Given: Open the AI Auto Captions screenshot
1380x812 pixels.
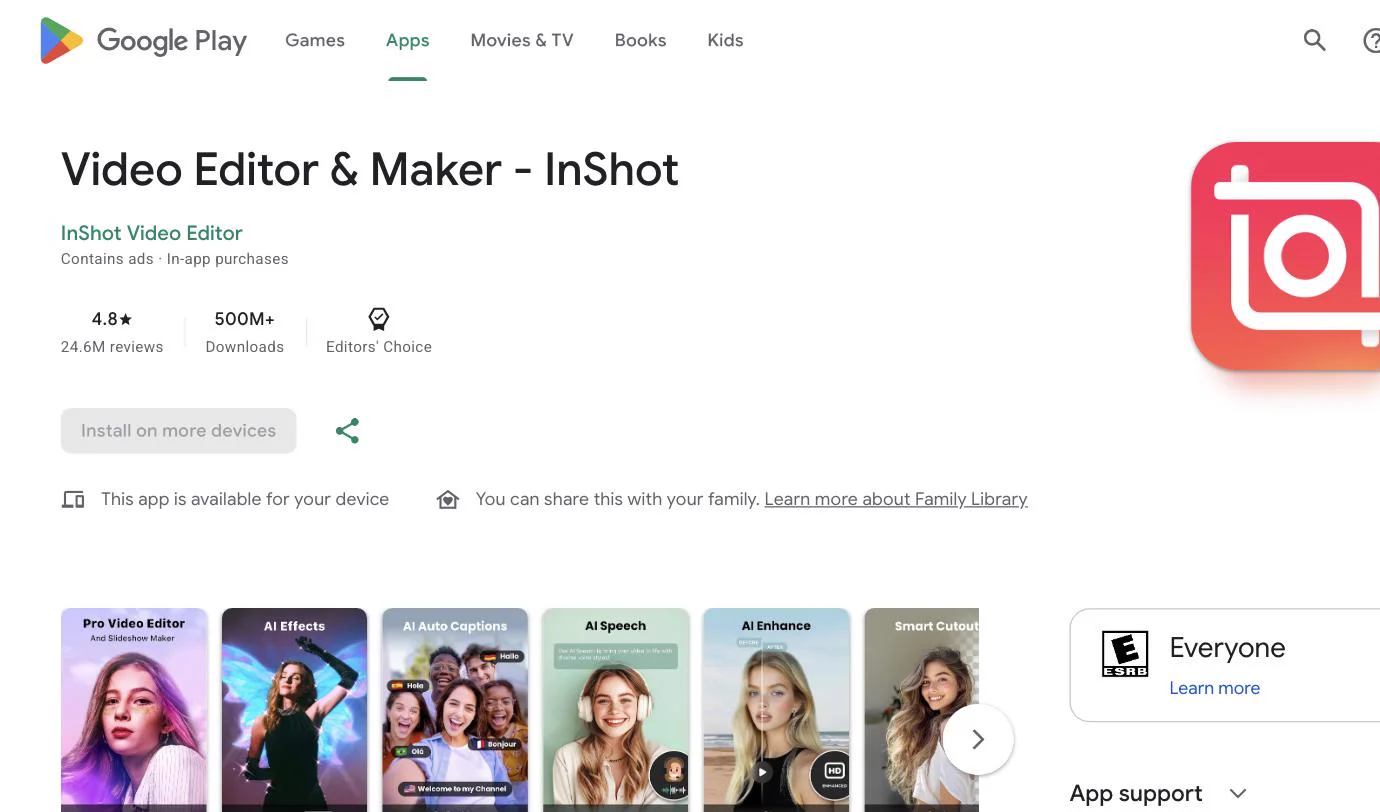Looking at the screenshot, I should pyautogui.click(x=455, y=710).
